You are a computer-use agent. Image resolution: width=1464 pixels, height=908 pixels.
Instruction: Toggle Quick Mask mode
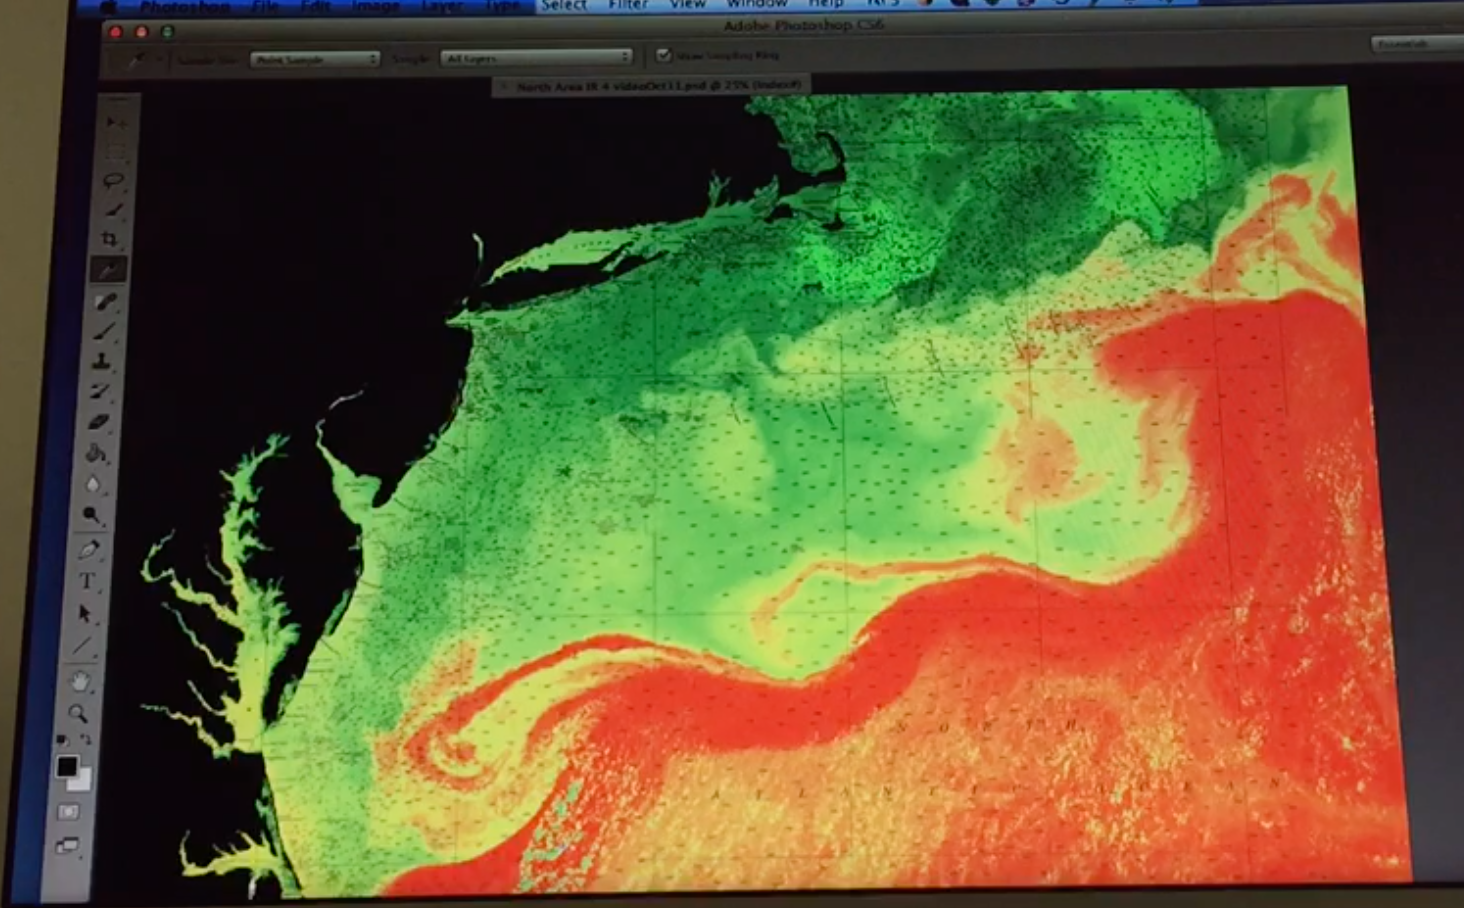coord(69,812)
